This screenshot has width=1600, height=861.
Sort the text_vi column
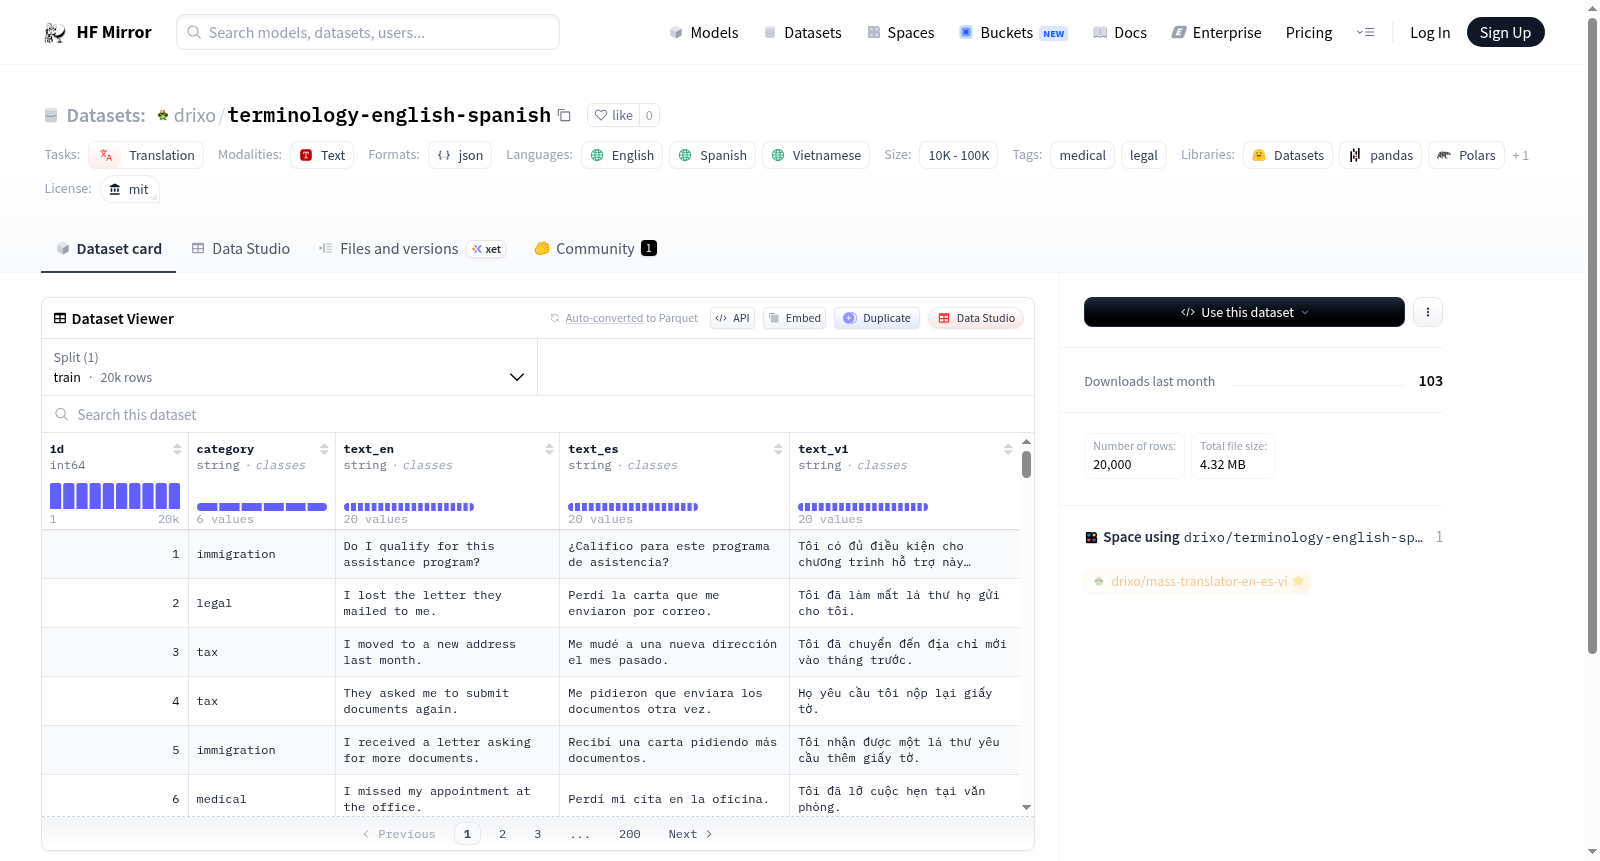(1008, 449)
